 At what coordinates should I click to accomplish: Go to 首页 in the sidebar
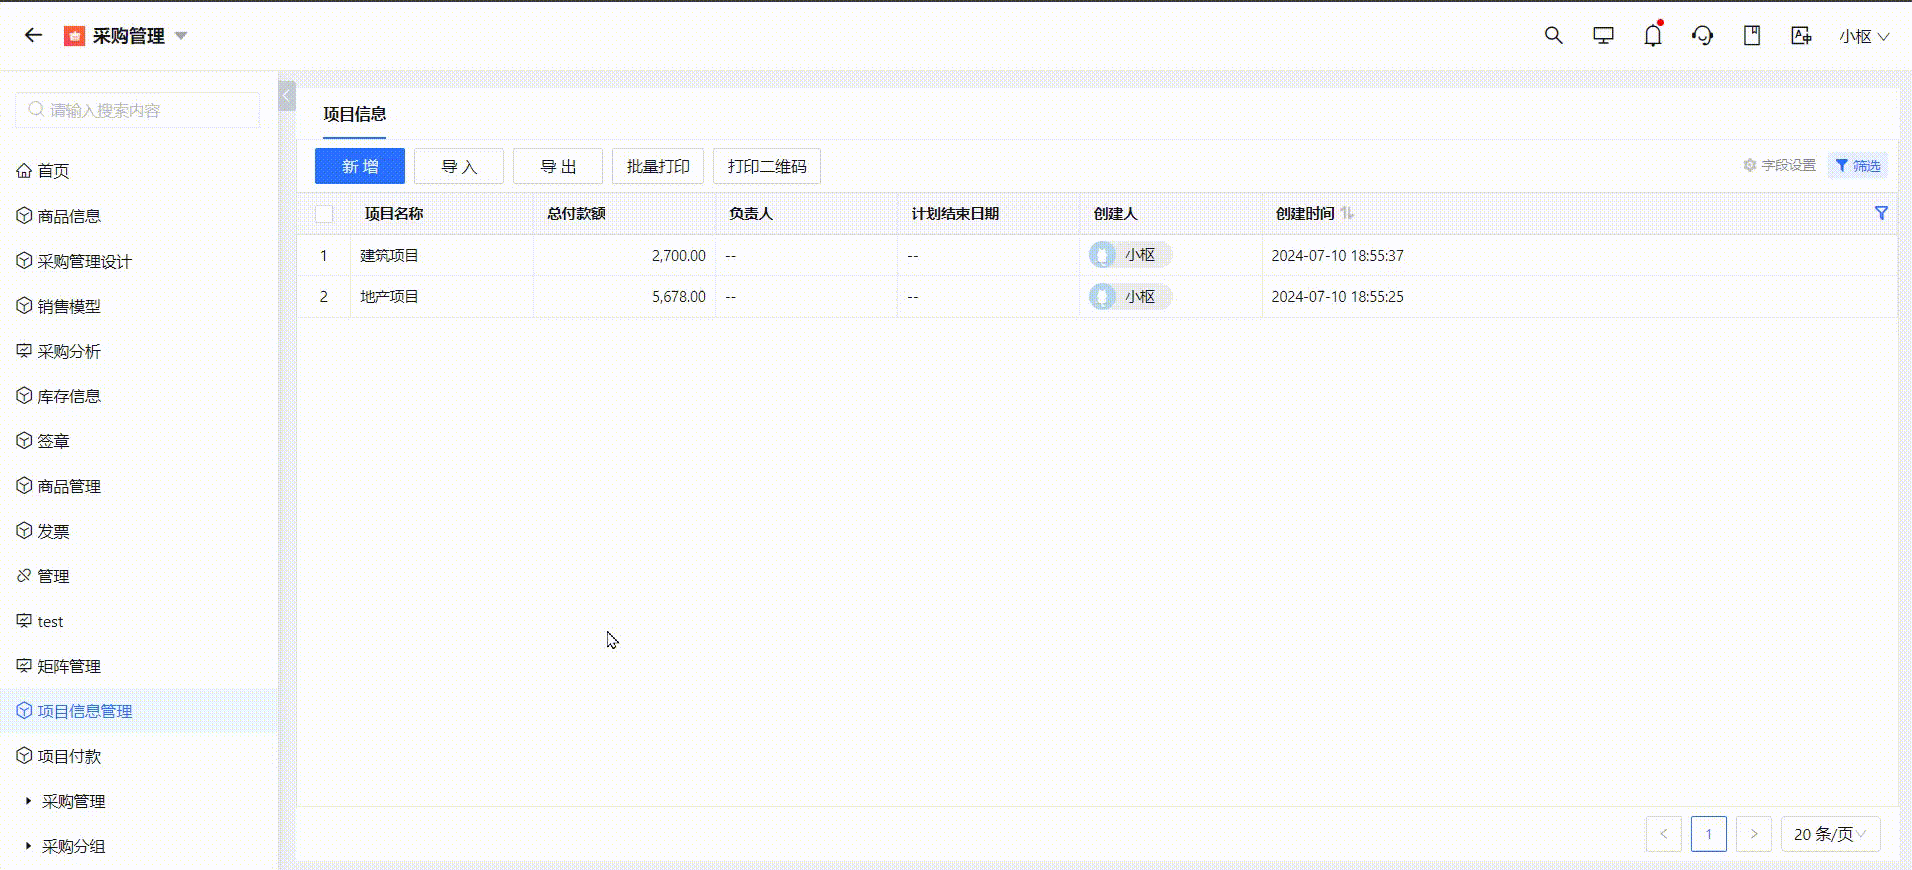pos(53,171)
